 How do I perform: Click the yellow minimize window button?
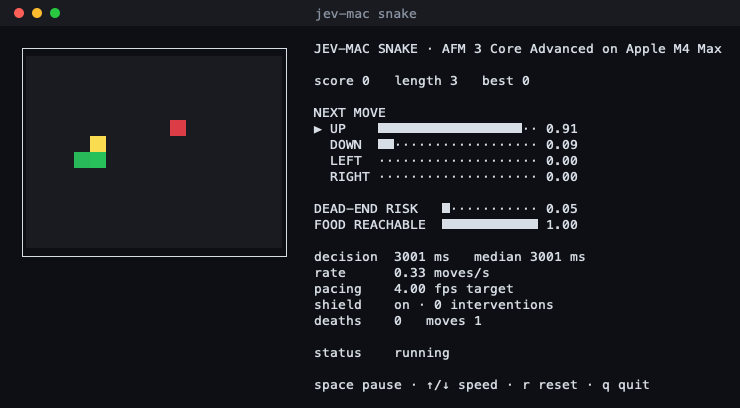pyautogui.click(x=37, y=13)
